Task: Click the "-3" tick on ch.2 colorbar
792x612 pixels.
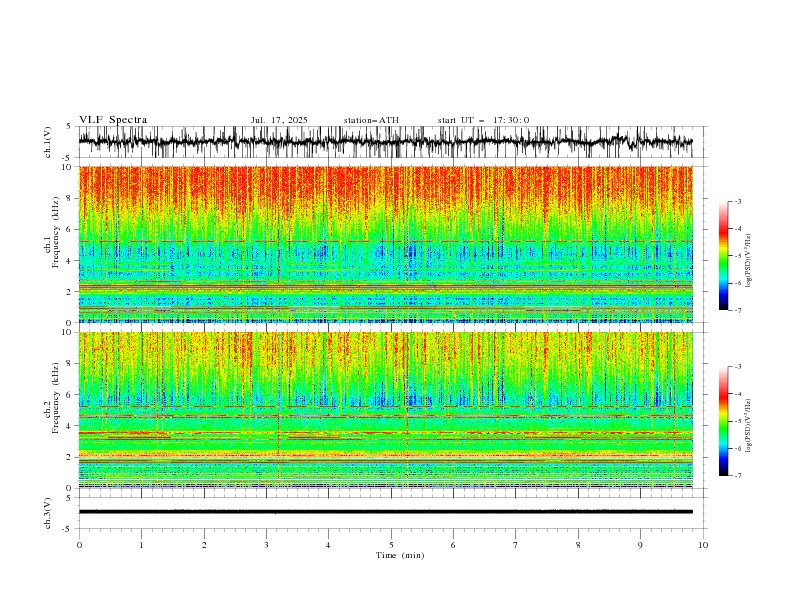Action: 738,367
